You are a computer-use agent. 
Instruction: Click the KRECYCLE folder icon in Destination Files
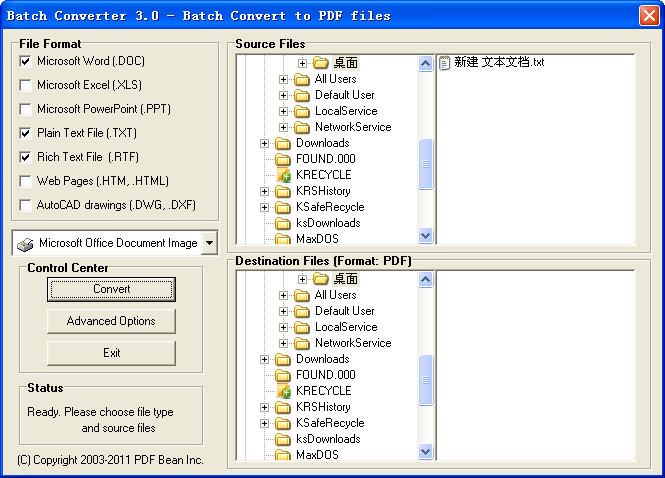[x=283, y=391]
